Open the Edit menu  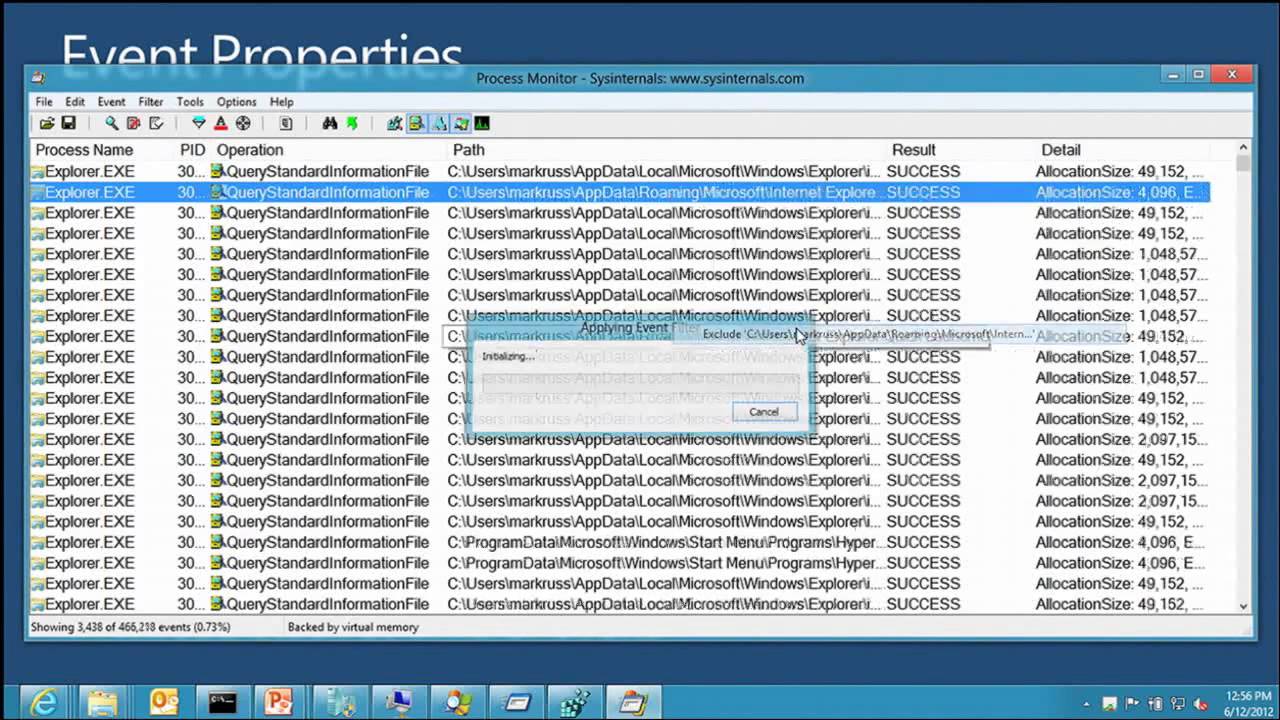[75, 102]
